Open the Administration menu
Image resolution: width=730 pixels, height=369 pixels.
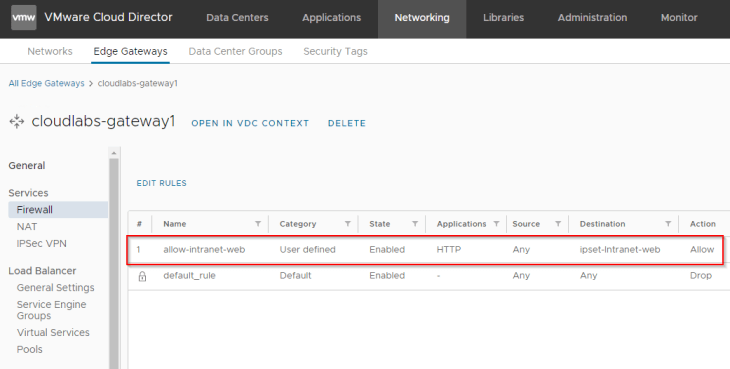592,18
